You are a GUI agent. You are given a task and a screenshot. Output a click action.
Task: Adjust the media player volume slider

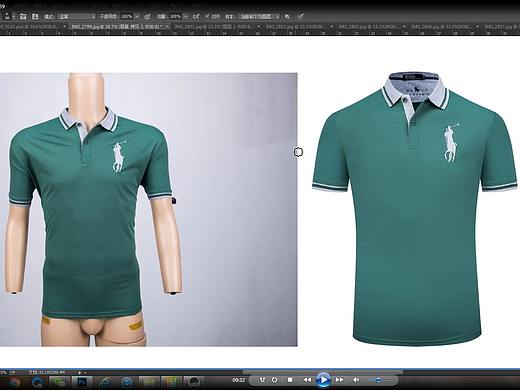379,380
